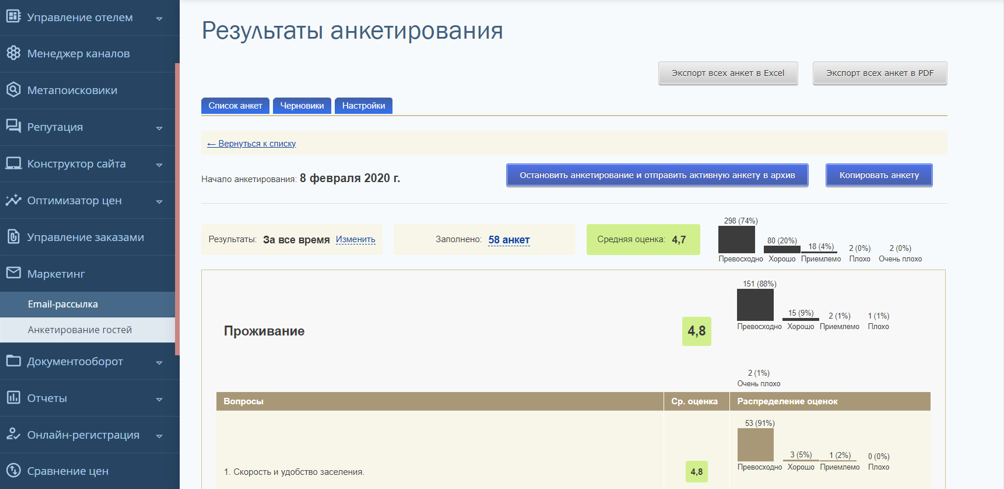Click the Репутация chat bubbles icon
The height and width of the screenshot is (489, 1004).
13,127
